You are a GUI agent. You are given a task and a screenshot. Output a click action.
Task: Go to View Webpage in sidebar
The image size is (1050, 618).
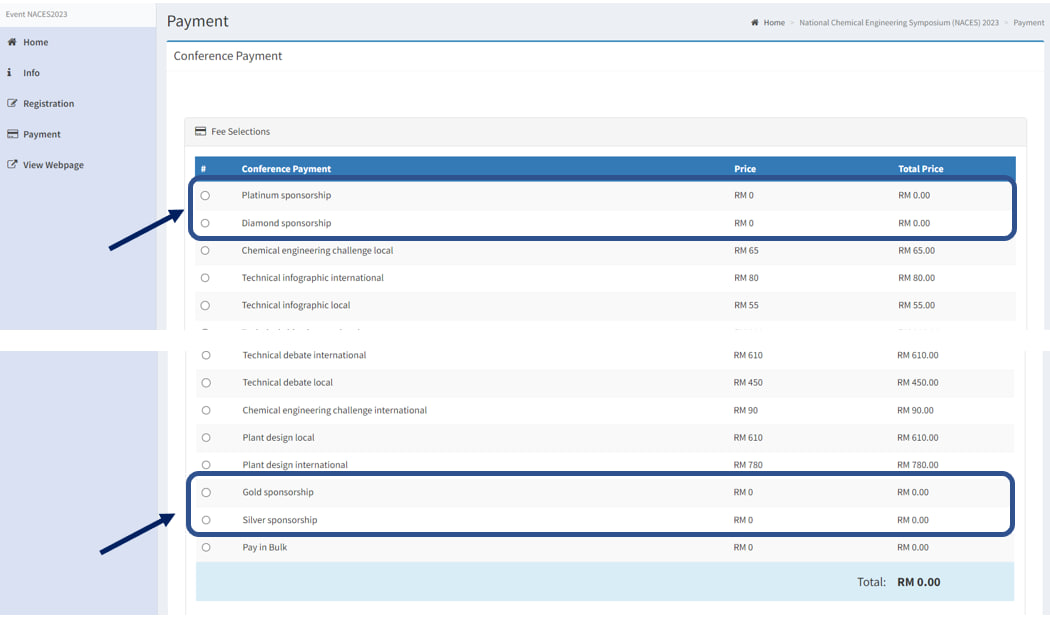pyautogui.click(x=53, y=165)
